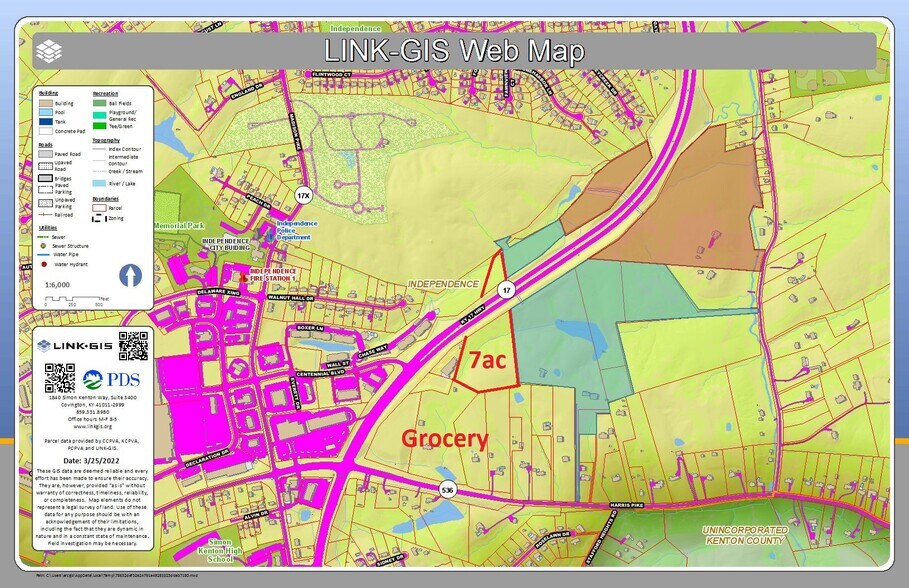Click the Sewer Structure legend symbol
Image resolution: width=909 pixels, height=588 pixels.
point(45,246)
